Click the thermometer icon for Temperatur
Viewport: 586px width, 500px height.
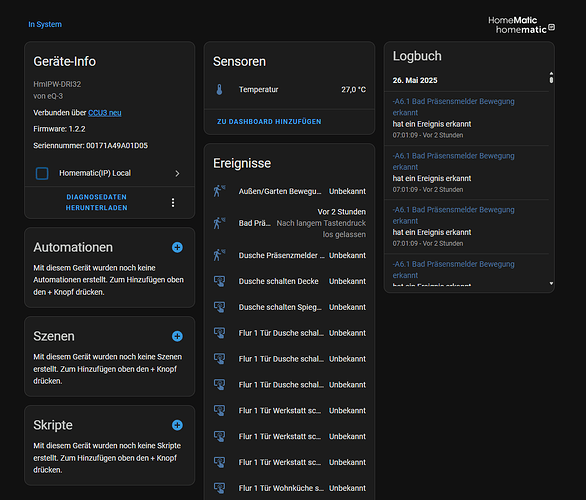219,89
